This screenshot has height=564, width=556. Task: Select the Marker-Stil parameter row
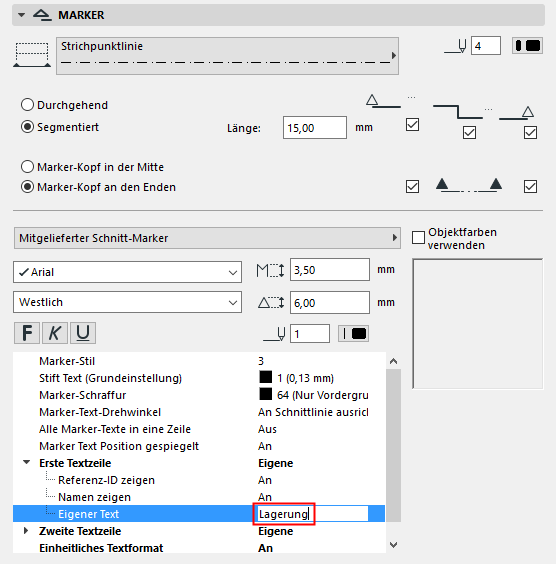click(199, 361)
